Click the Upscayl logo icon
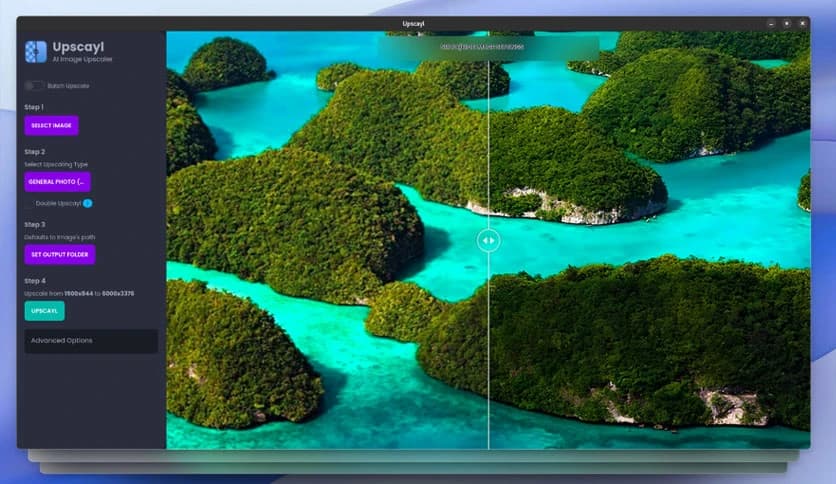This screenshot has height=484, width=836. pos(36,52)
